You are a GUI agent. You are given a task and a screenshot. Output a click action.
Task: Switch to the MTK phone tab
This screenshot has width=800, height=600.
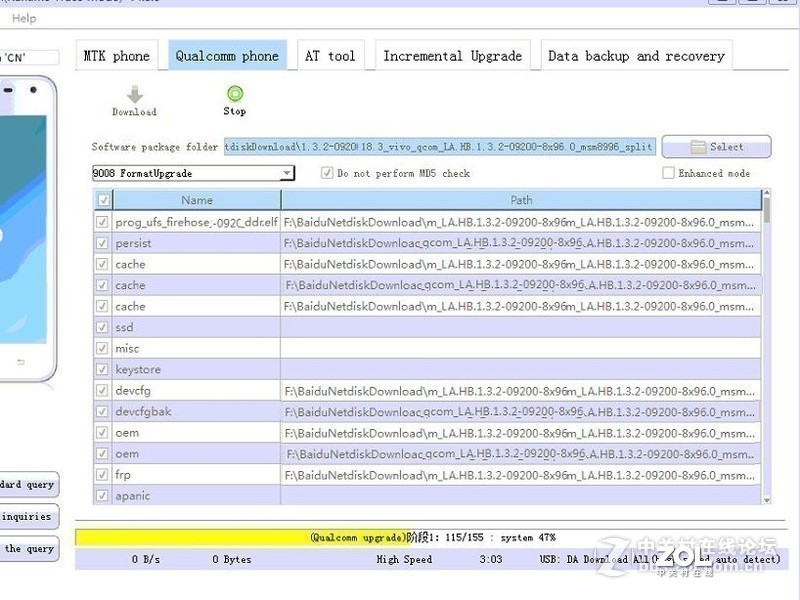[117, 56]
